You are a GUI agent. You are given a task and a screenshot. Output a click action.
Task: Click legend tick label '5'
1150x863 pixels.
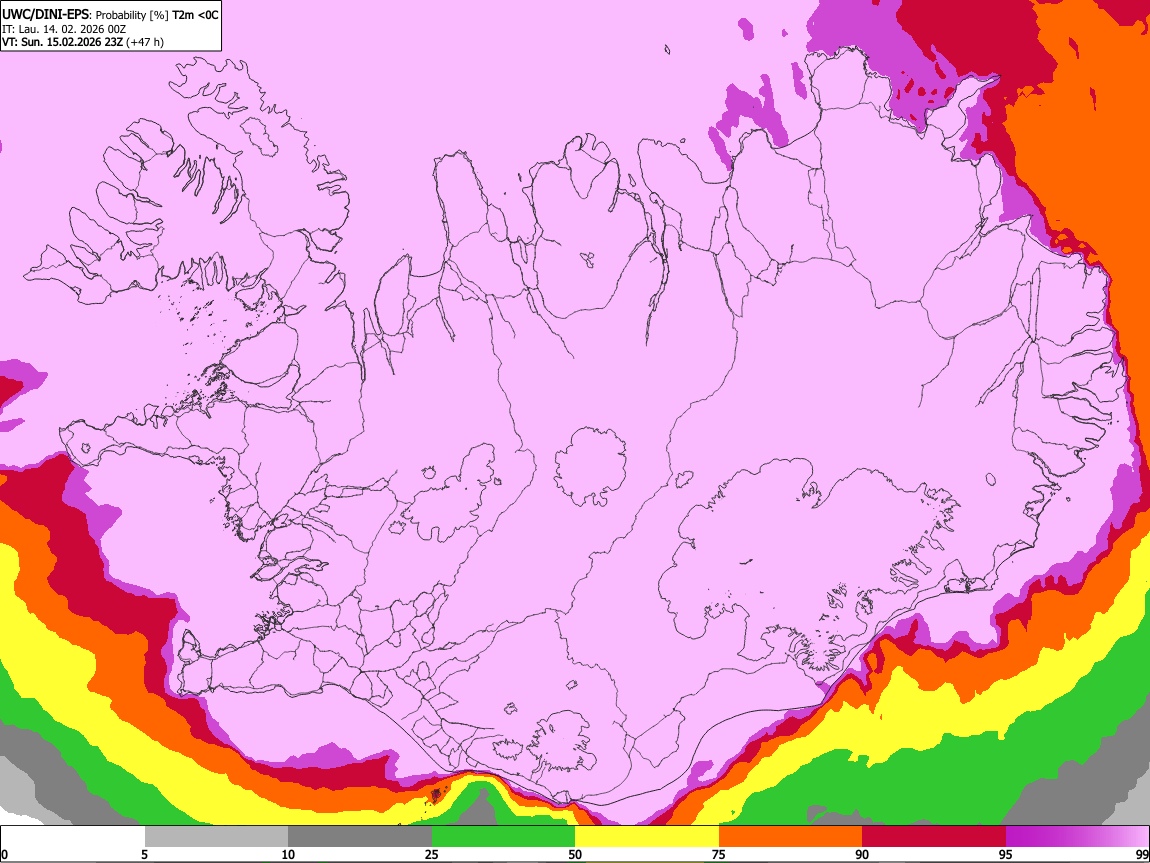coord(144,854)
